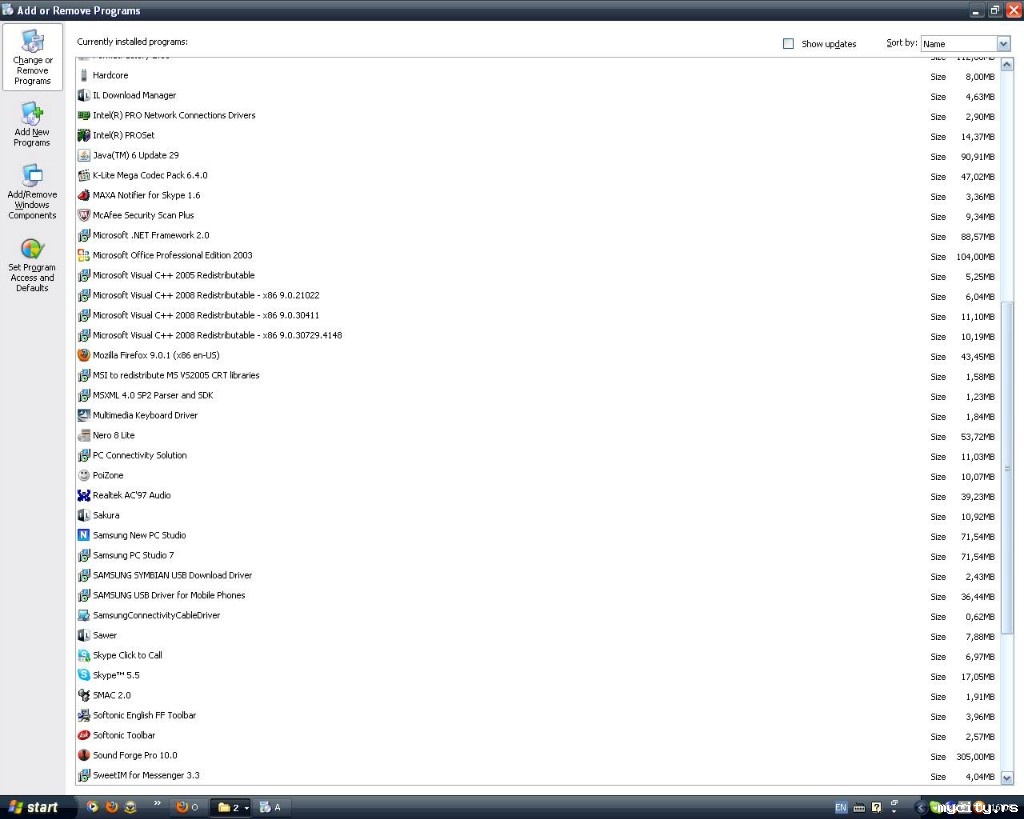Viewport: 1024px width, 819px height.
Task: Switch to Add or Remove Programs taskbar button
Action: click(272, 807)
